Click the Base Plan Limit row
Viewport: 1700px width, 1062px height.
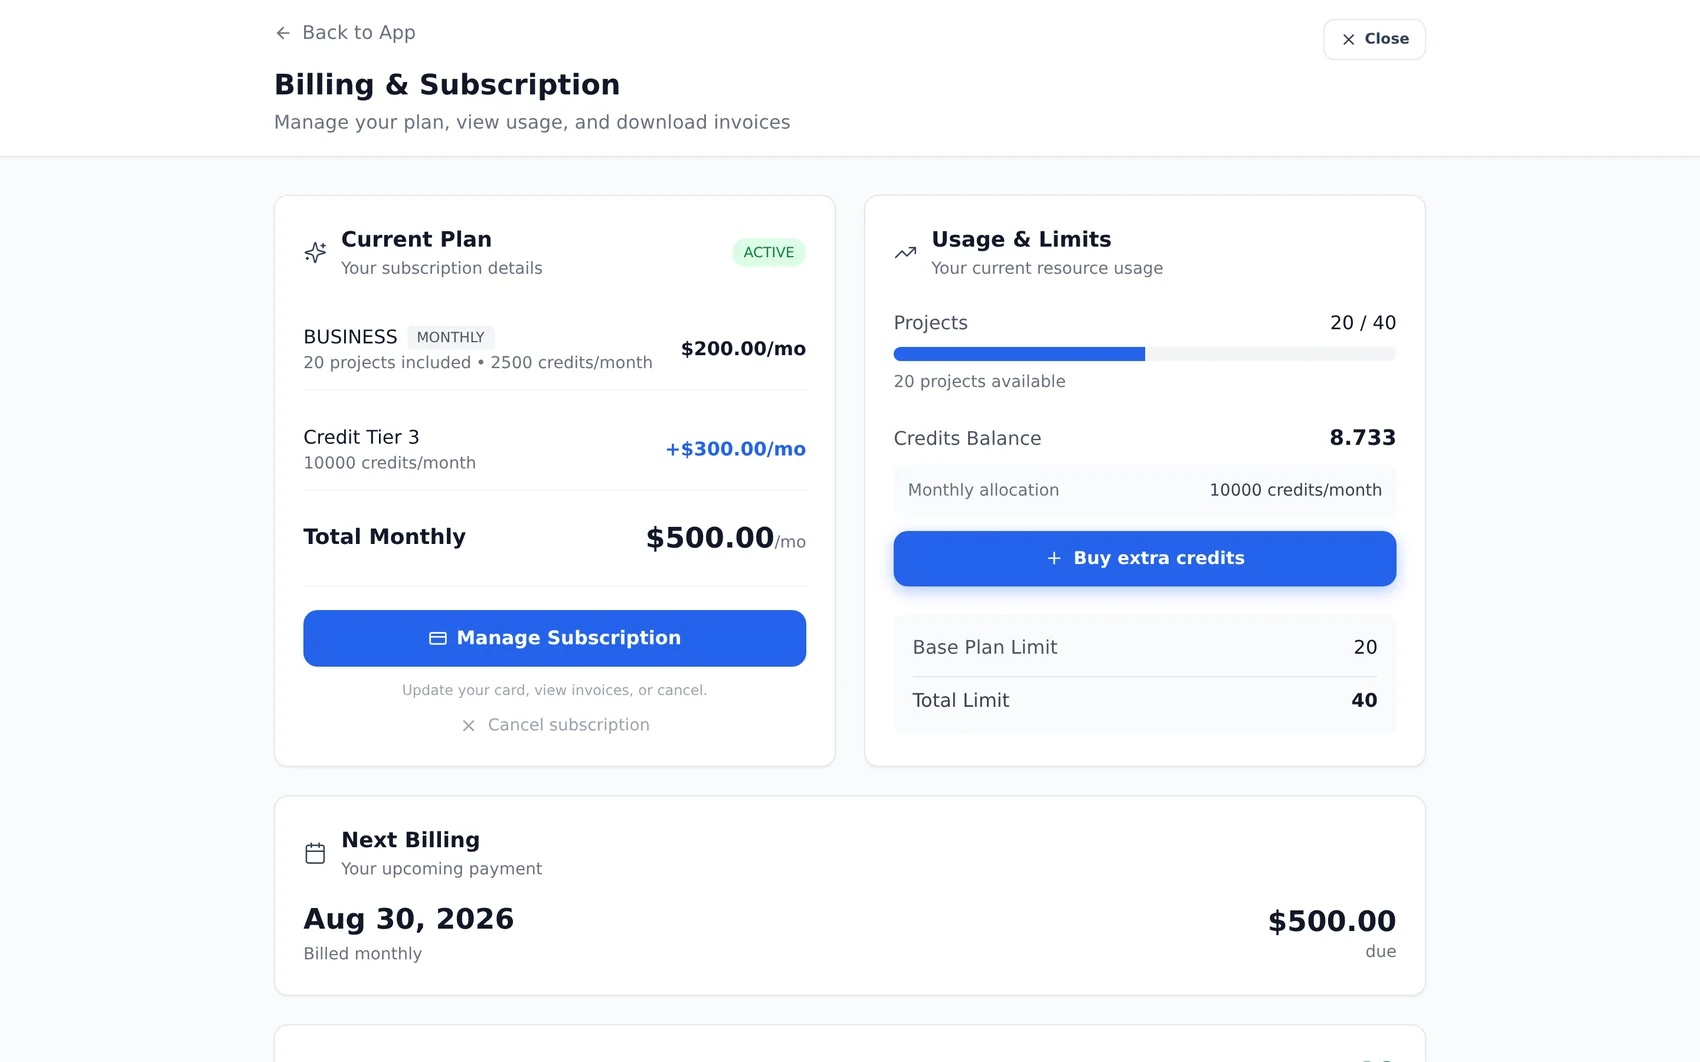click(x=1145, y=647)
